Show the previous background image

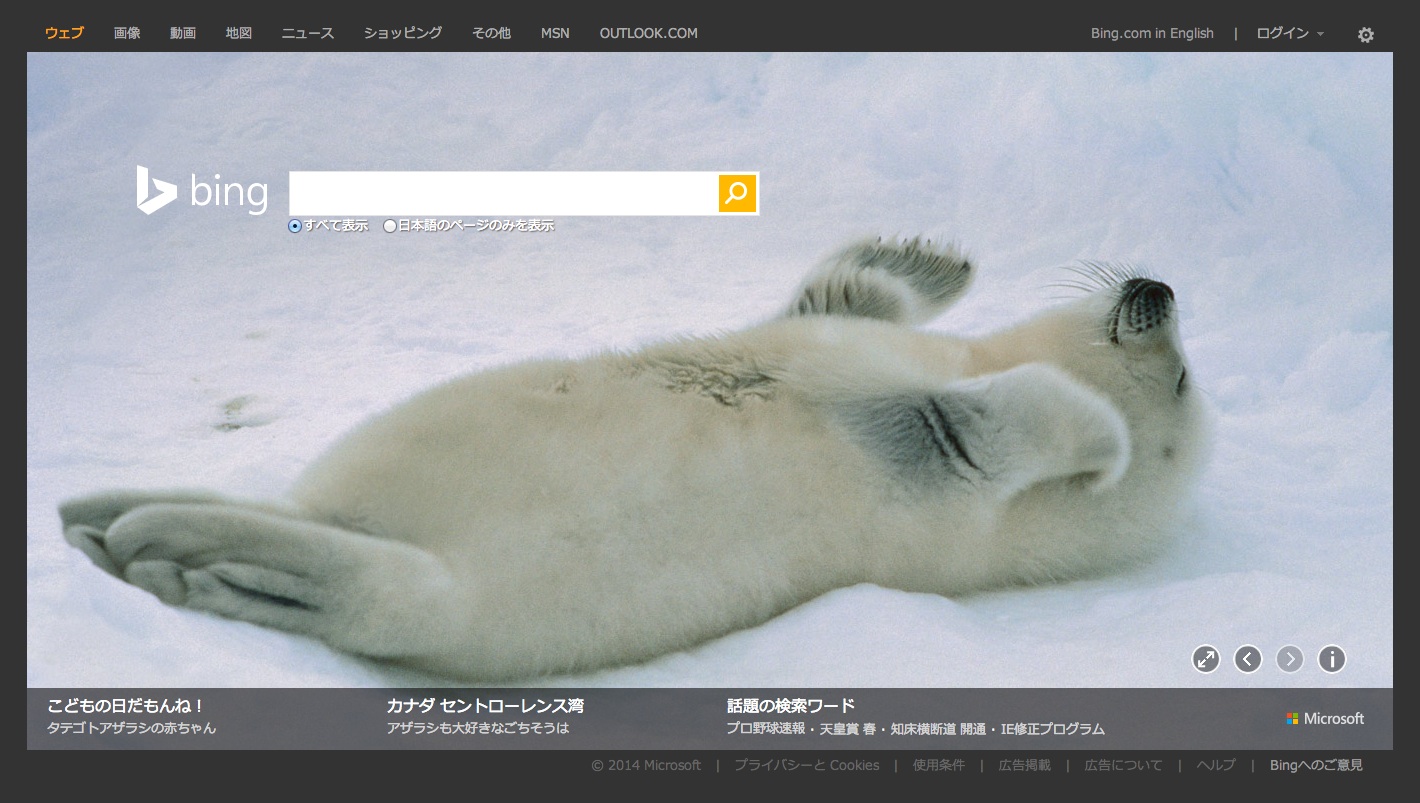click(x=1248, y=659)
